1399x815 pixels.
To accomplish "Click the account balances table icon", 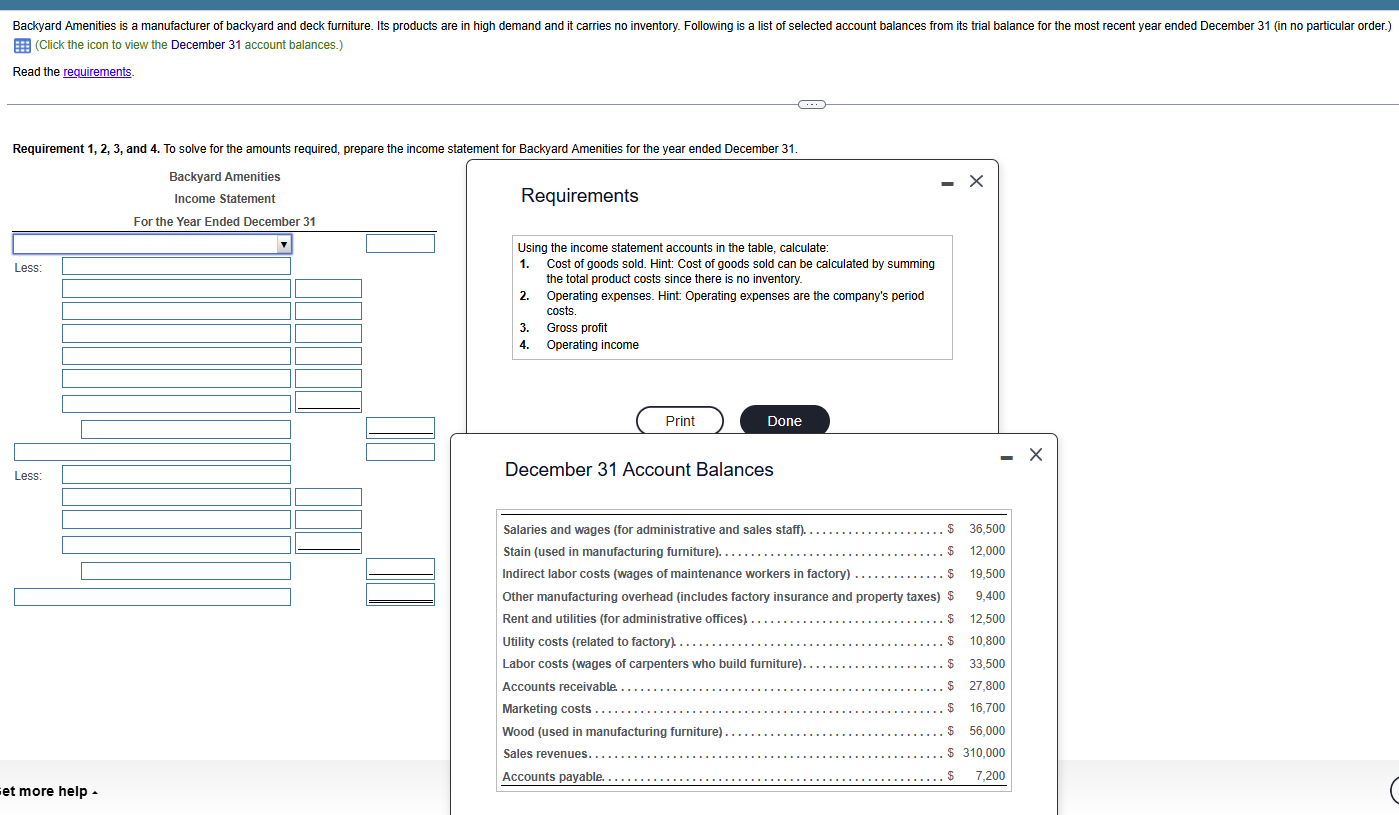I will coord(21,46).
